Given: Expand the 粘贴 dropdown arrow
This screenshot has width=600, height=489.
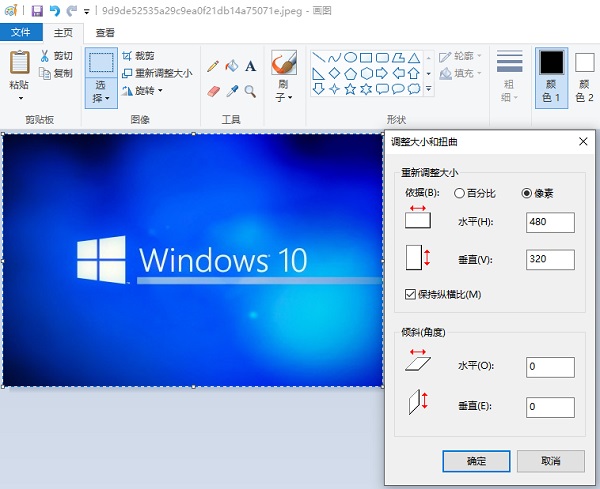Looking at the screenshot, I should (x=21, y=98).
